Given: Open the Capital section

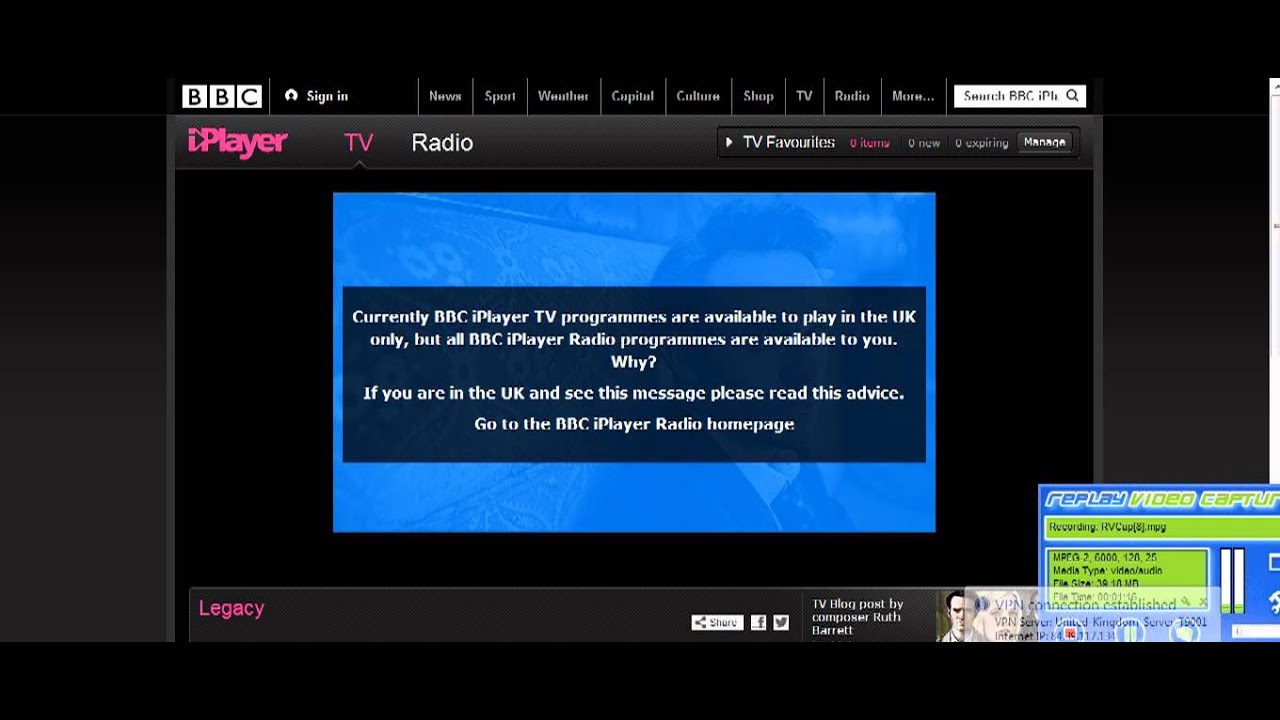Looking at the screenshot, I should click(632, 96).
